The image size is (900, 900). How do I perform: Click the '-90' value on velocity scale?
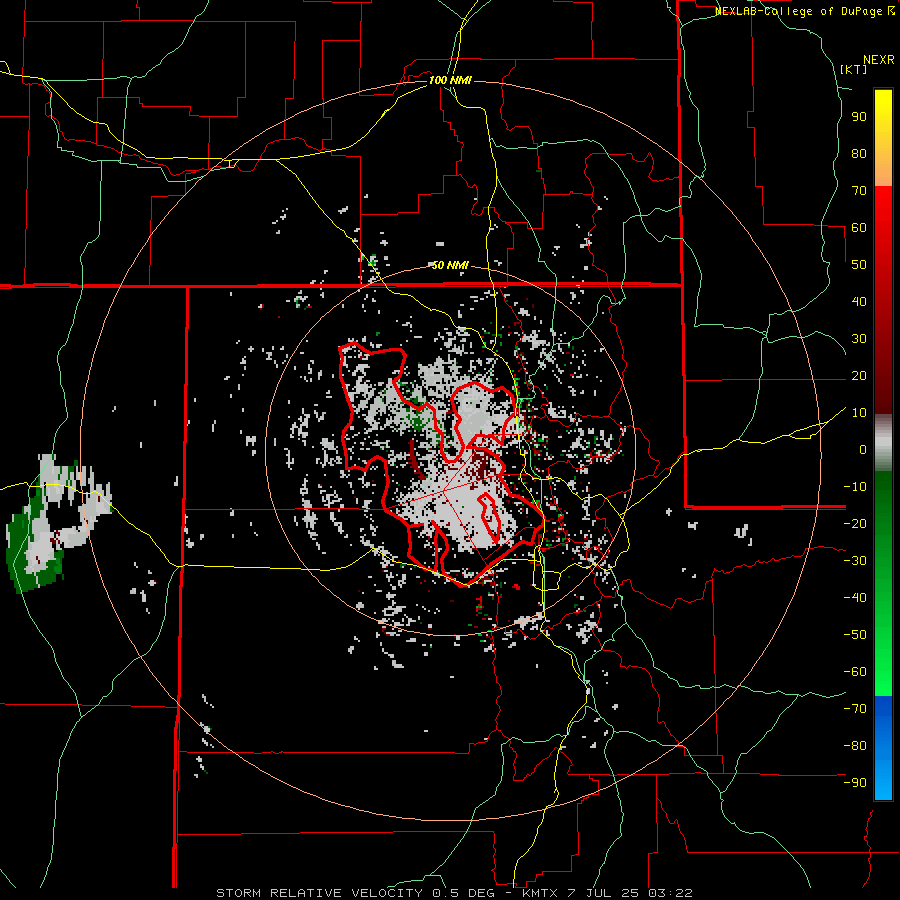tap(855, 783)
